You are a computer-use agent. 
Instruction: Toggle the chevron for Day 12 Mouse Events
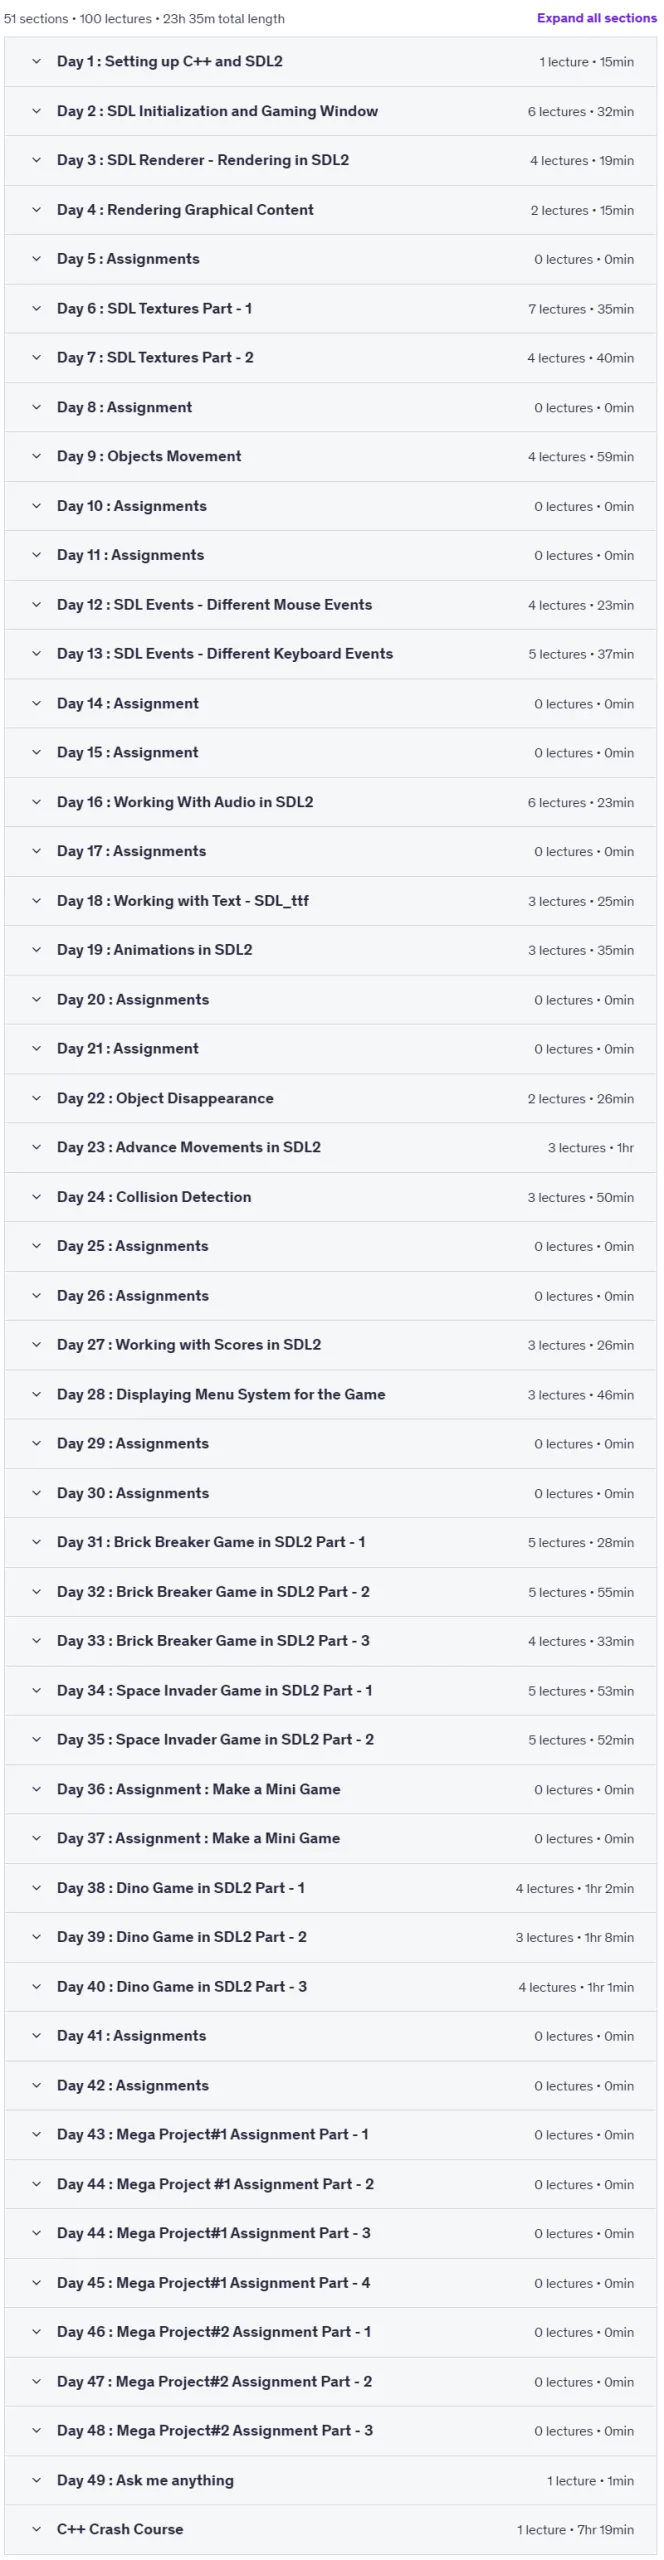[x=37, y=604]
